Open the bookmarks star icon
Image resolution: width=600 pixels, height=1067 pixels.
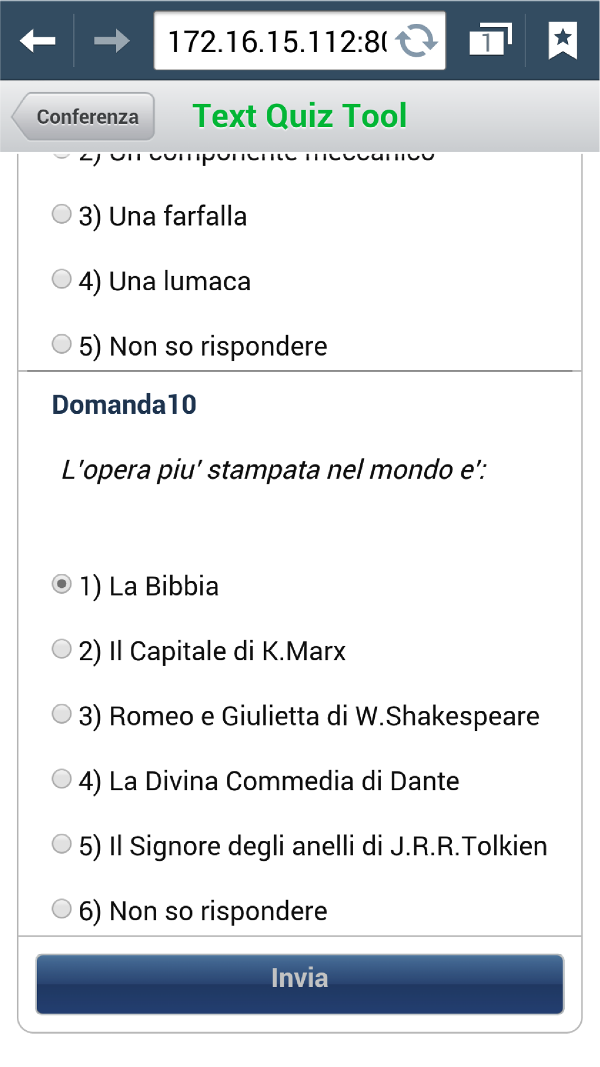(x=563, y=40)
